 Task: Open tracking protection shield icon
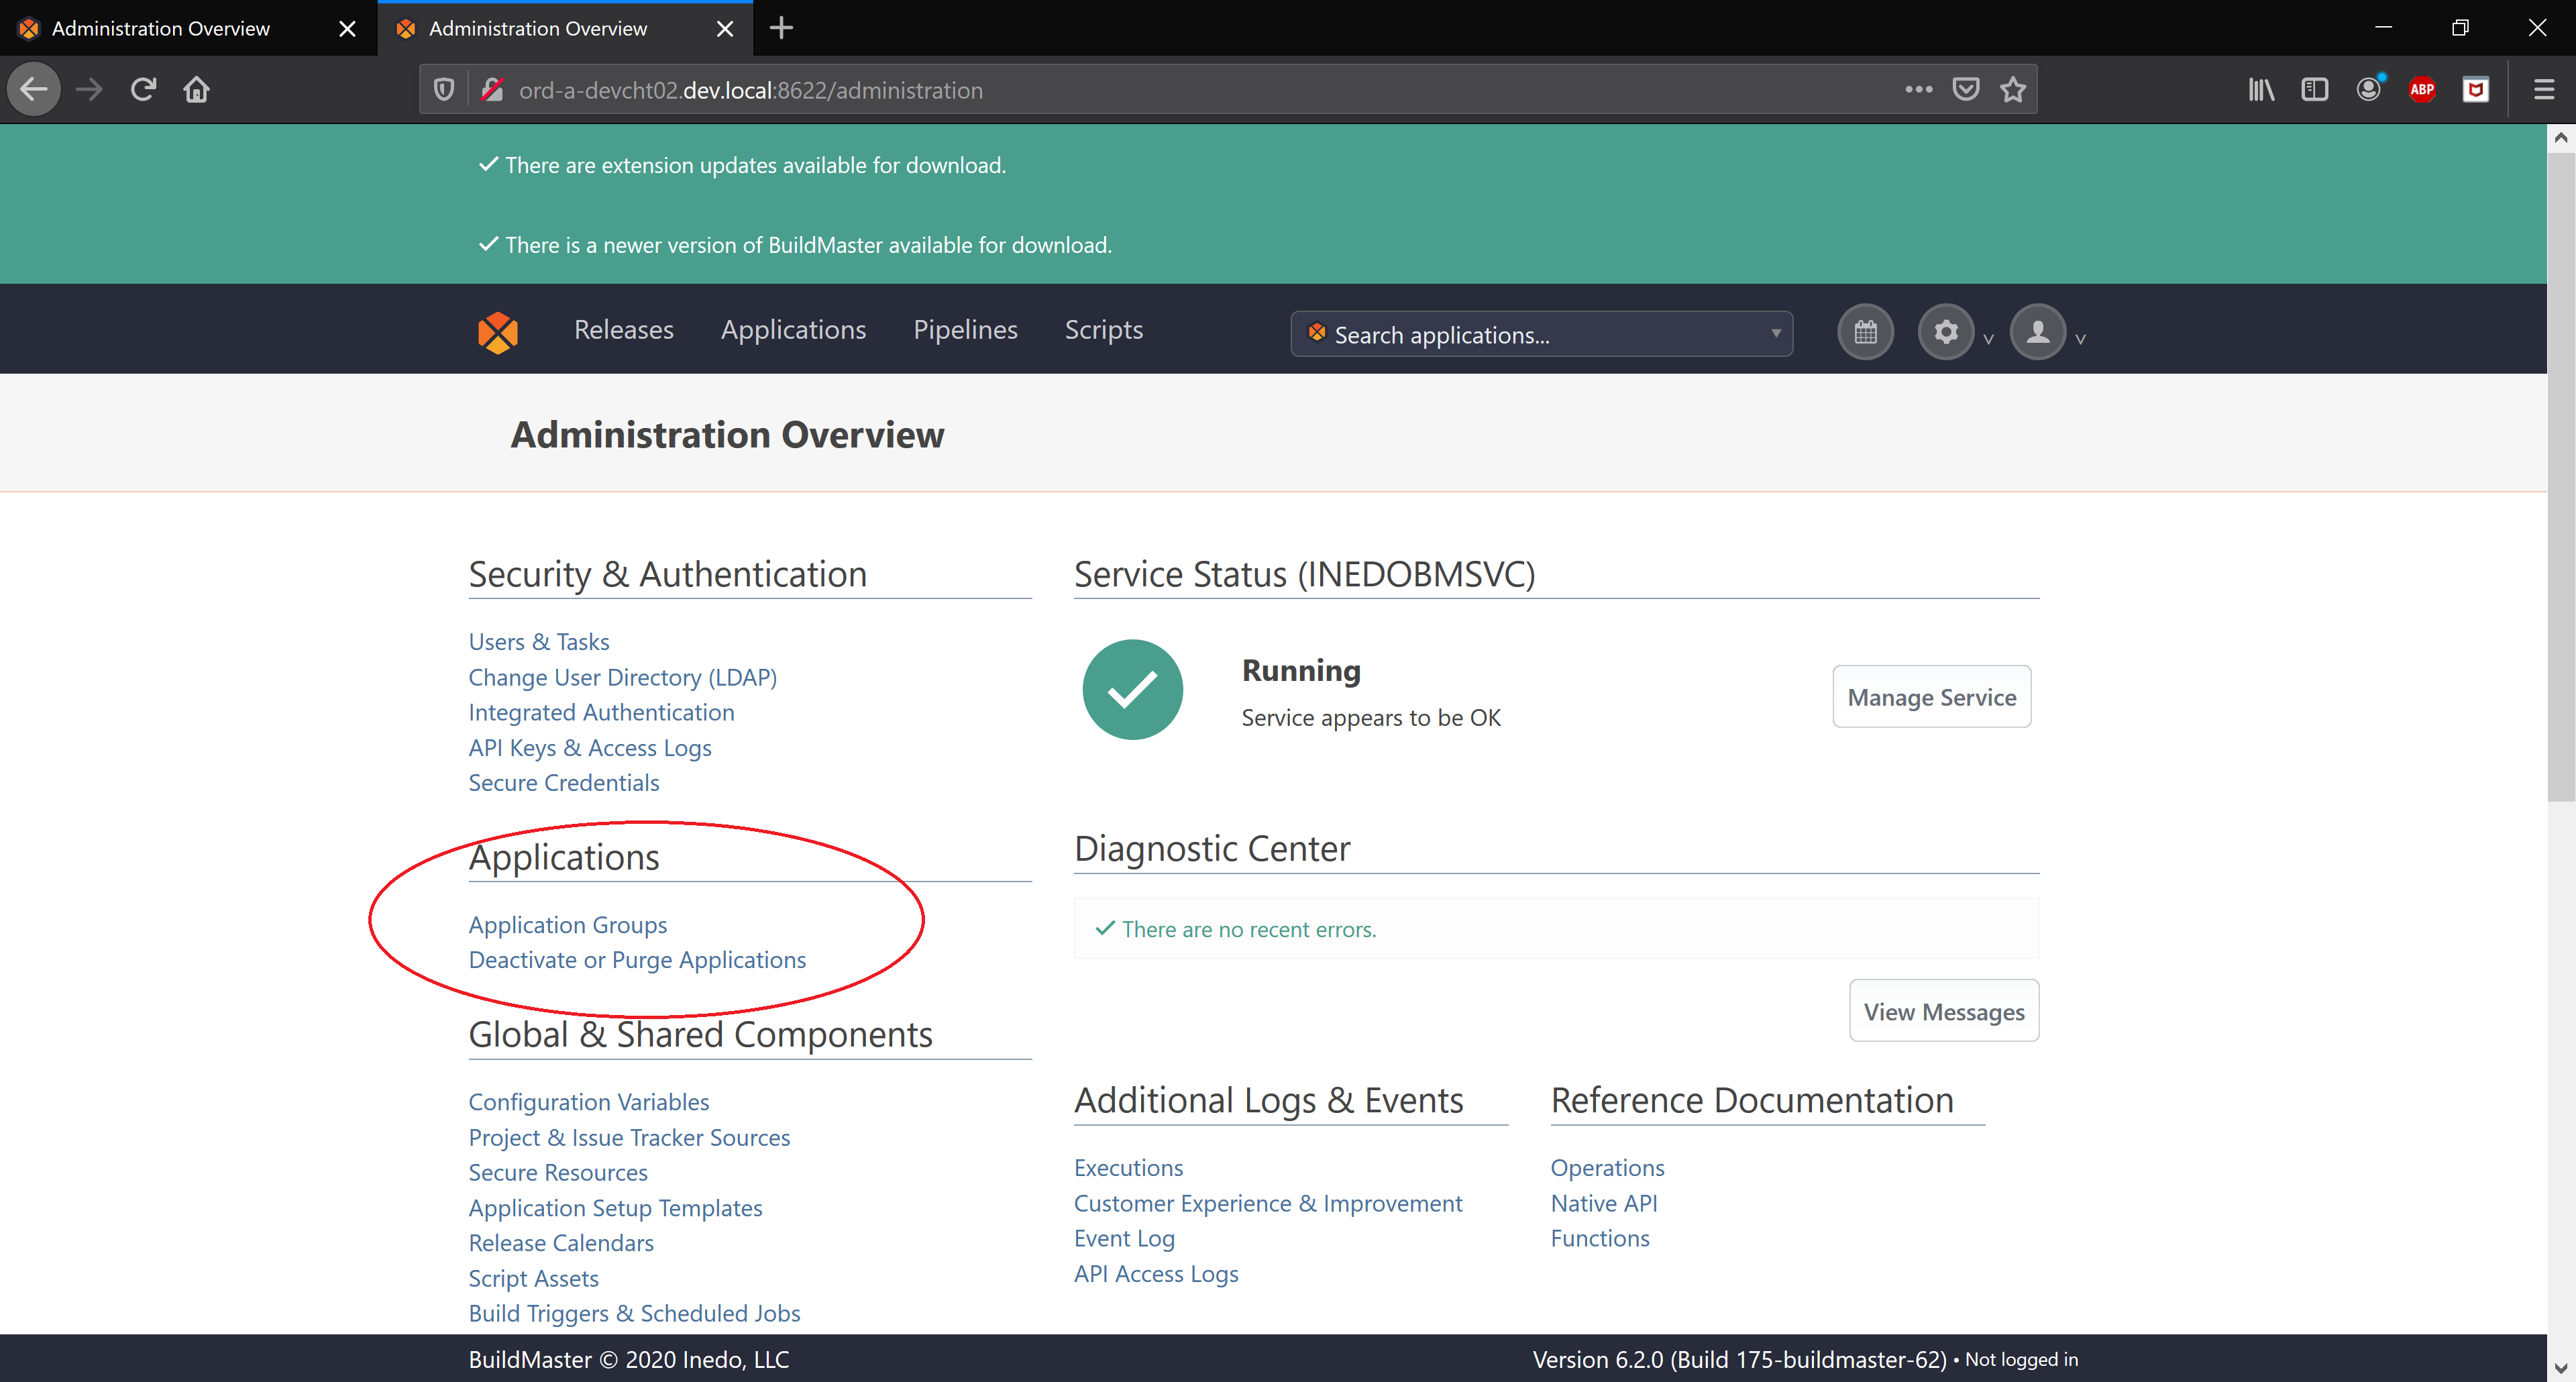click(444, 90)
